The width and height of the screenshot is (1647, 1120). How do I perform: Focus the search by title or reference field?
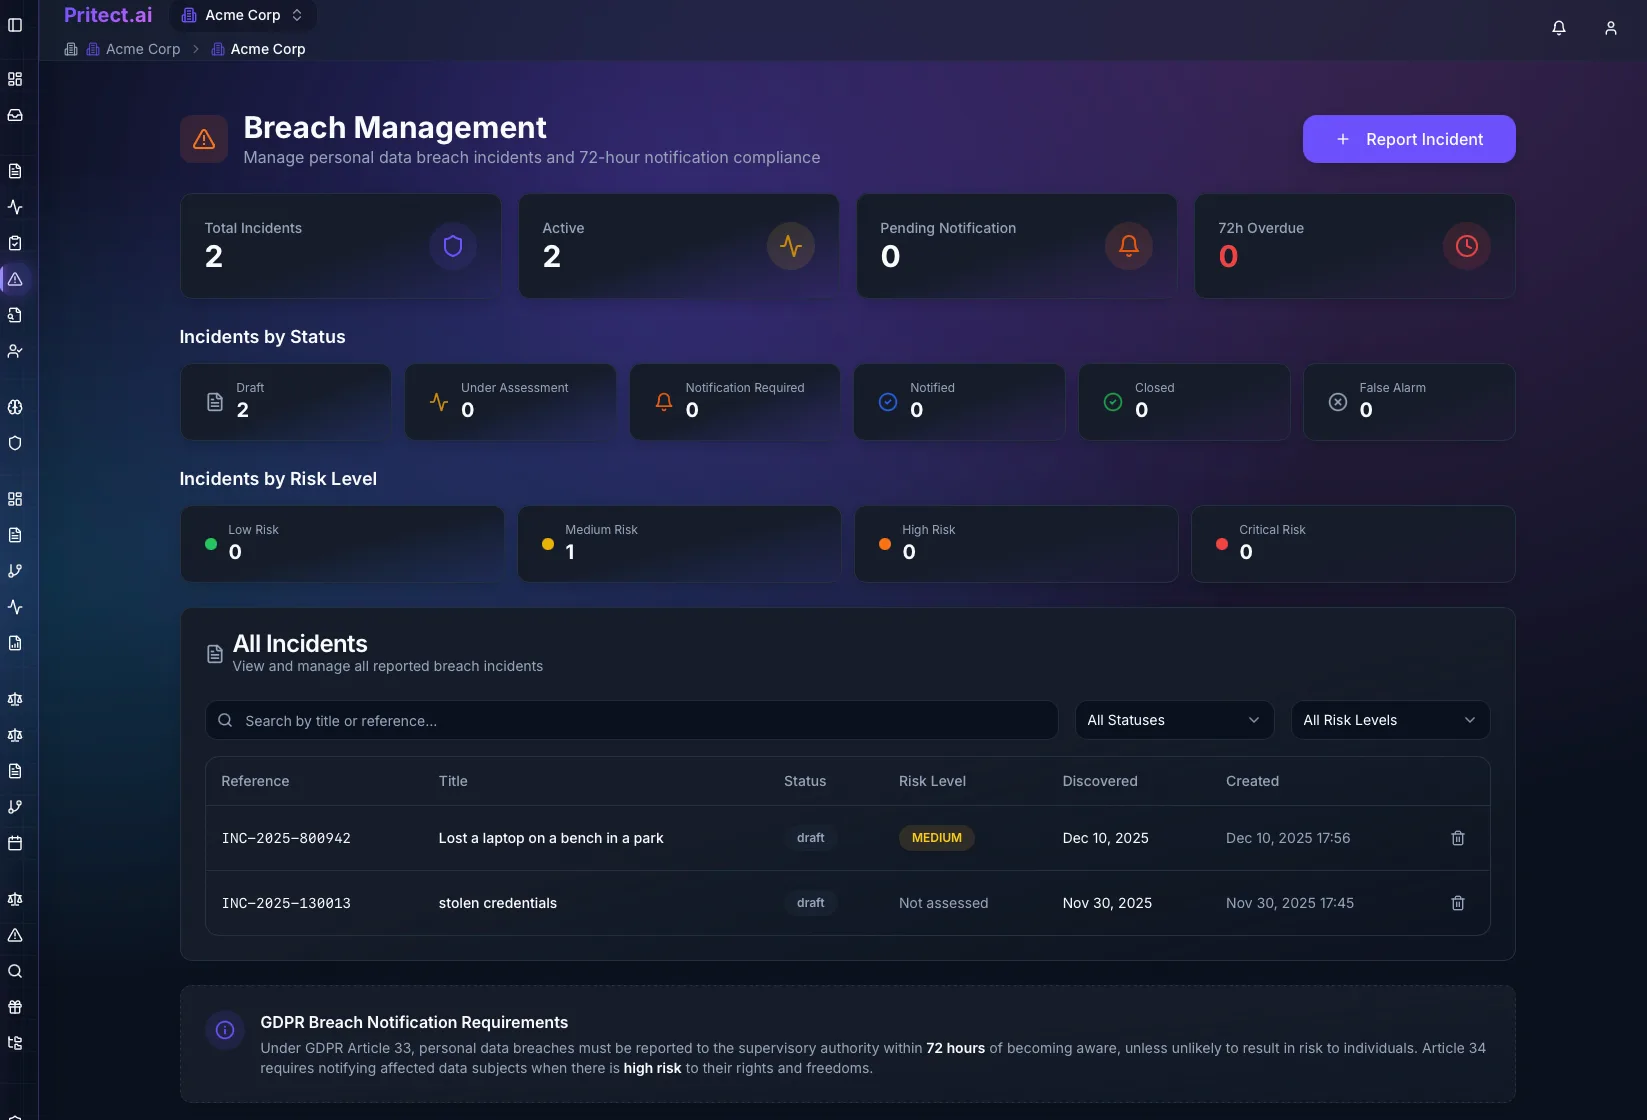(x=632, y=720)
